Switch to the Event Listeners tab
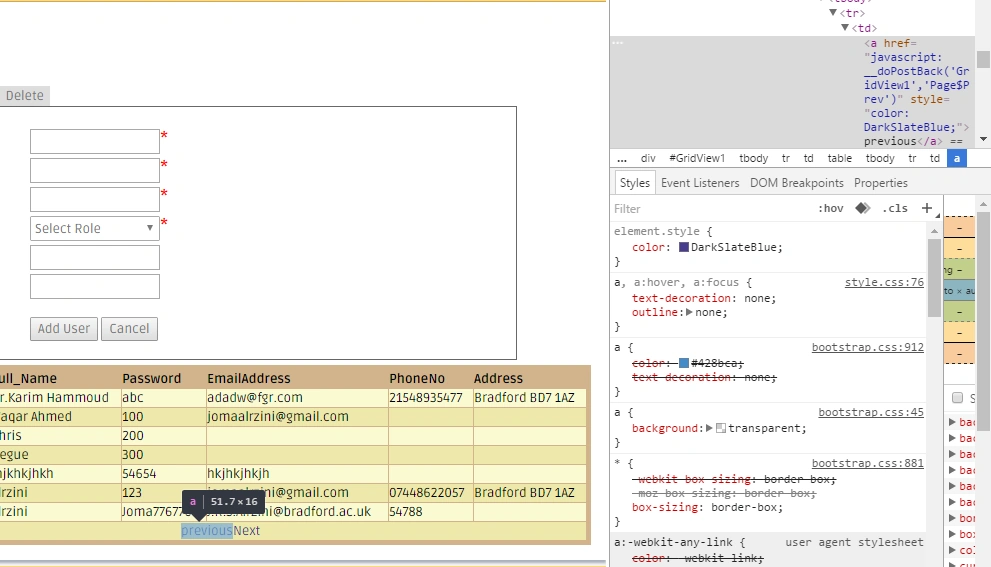The image size is (991, 567). (700, 183)
